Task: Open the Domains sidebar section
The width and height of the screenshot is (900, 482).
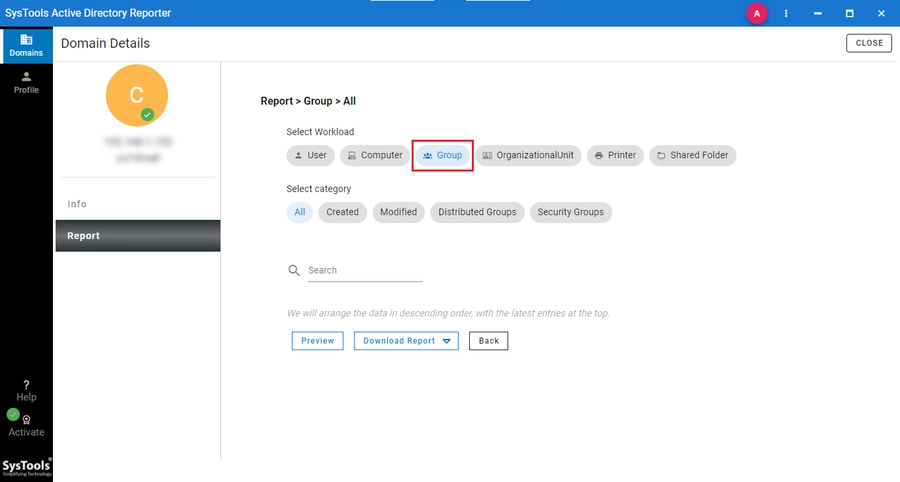Action: click(x=26, y=45)
